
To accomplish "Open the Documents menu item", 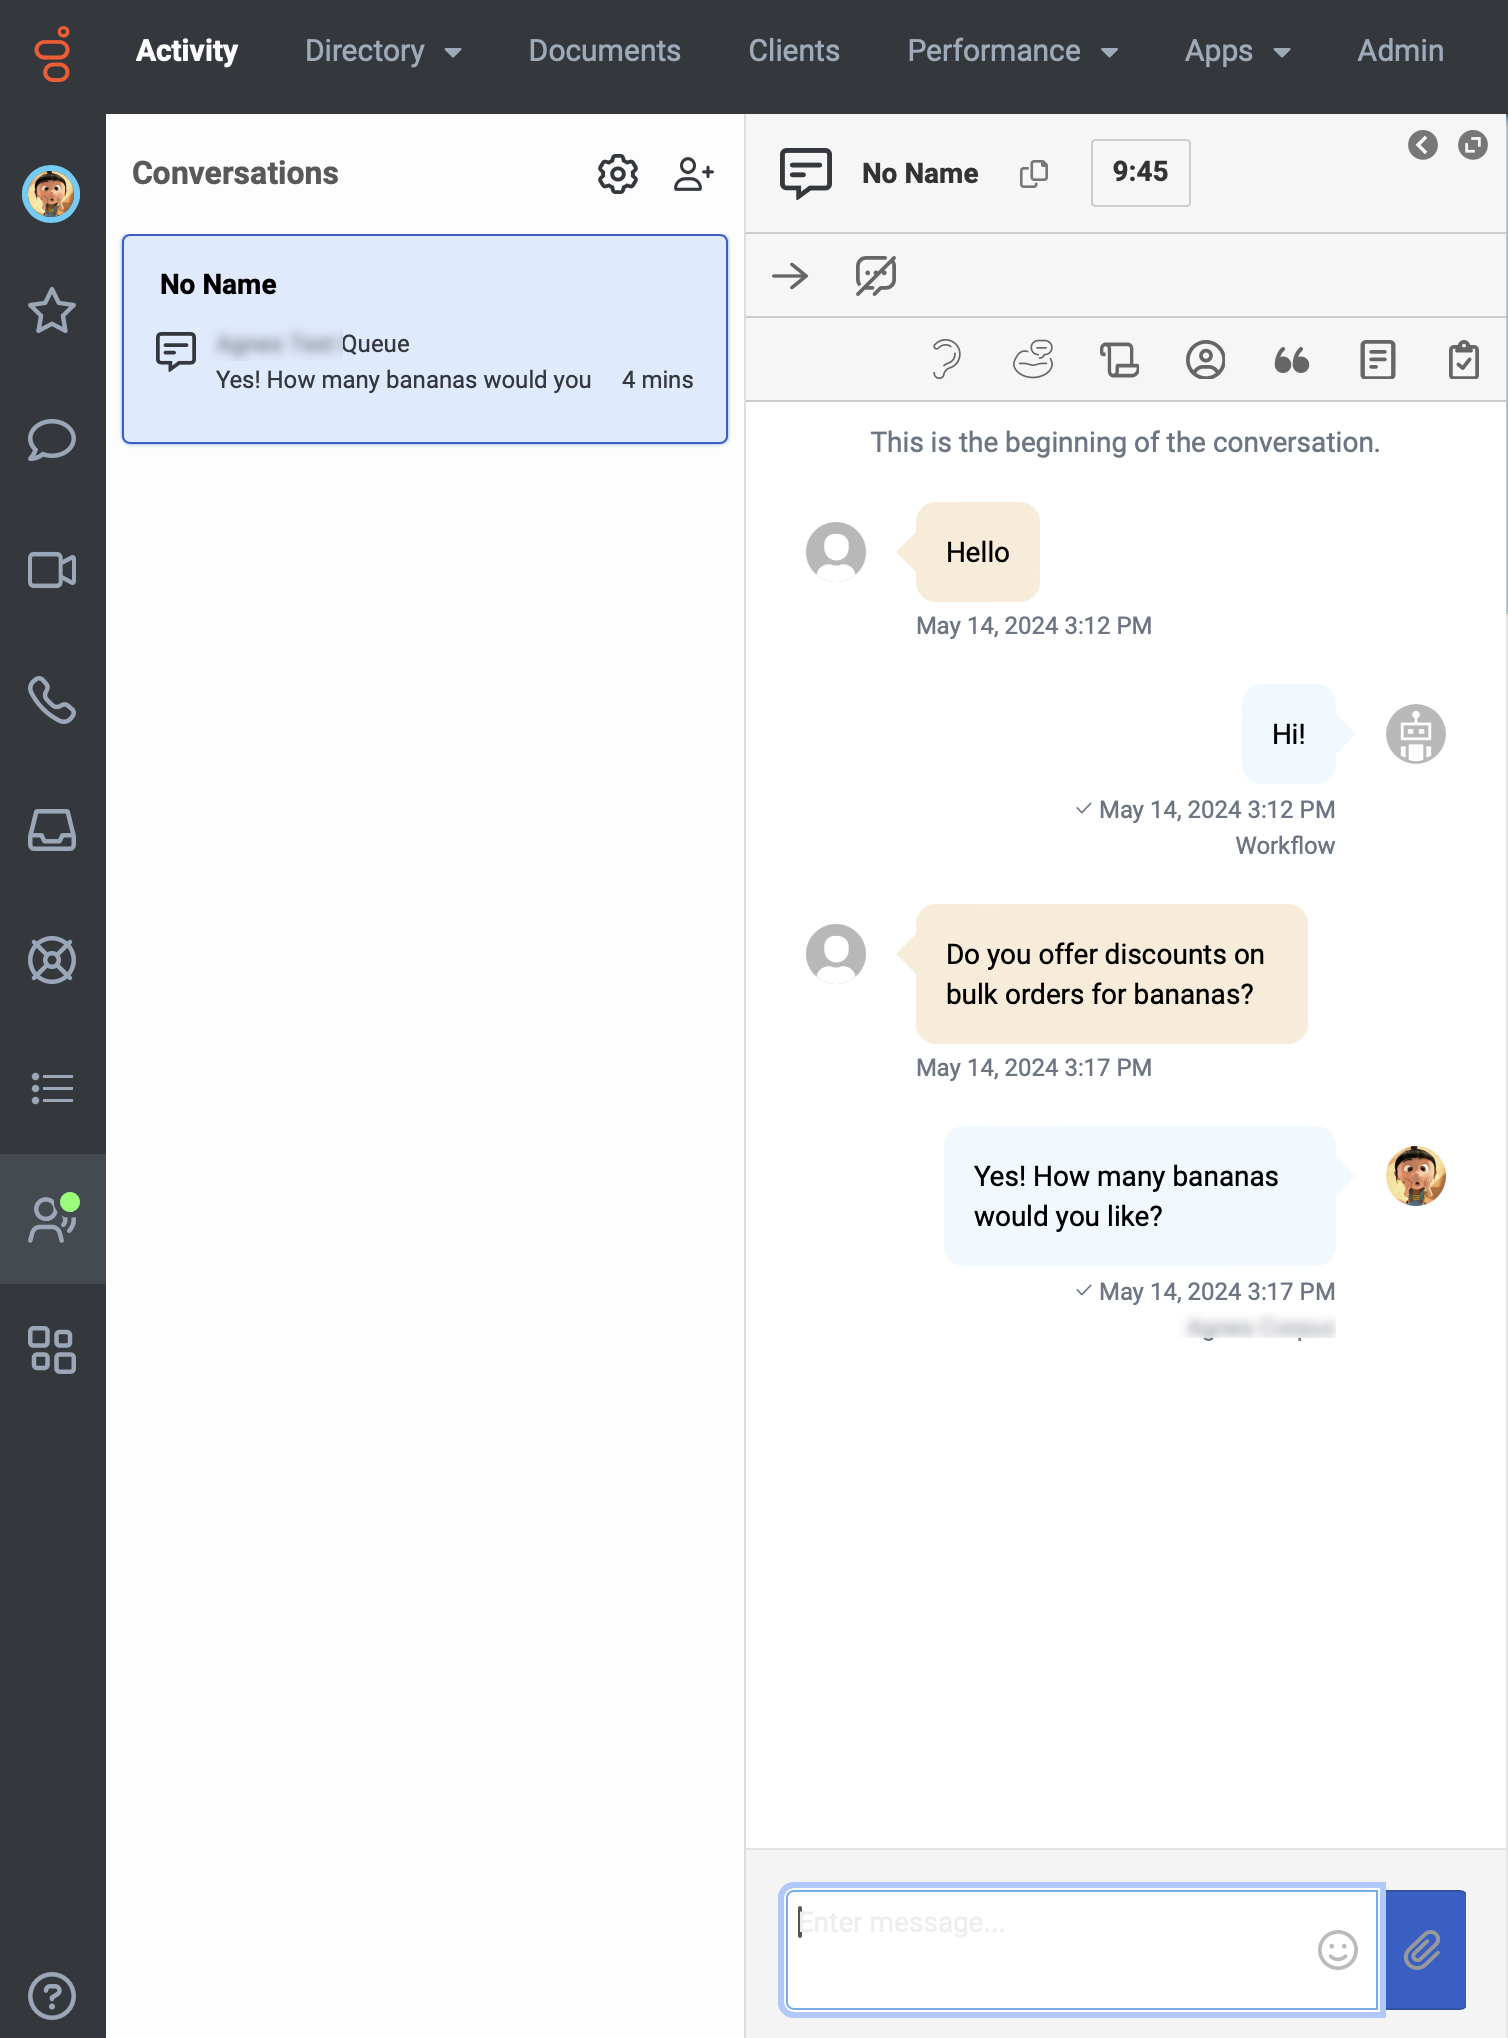I will pyautogui.click(x=604, y=51).
